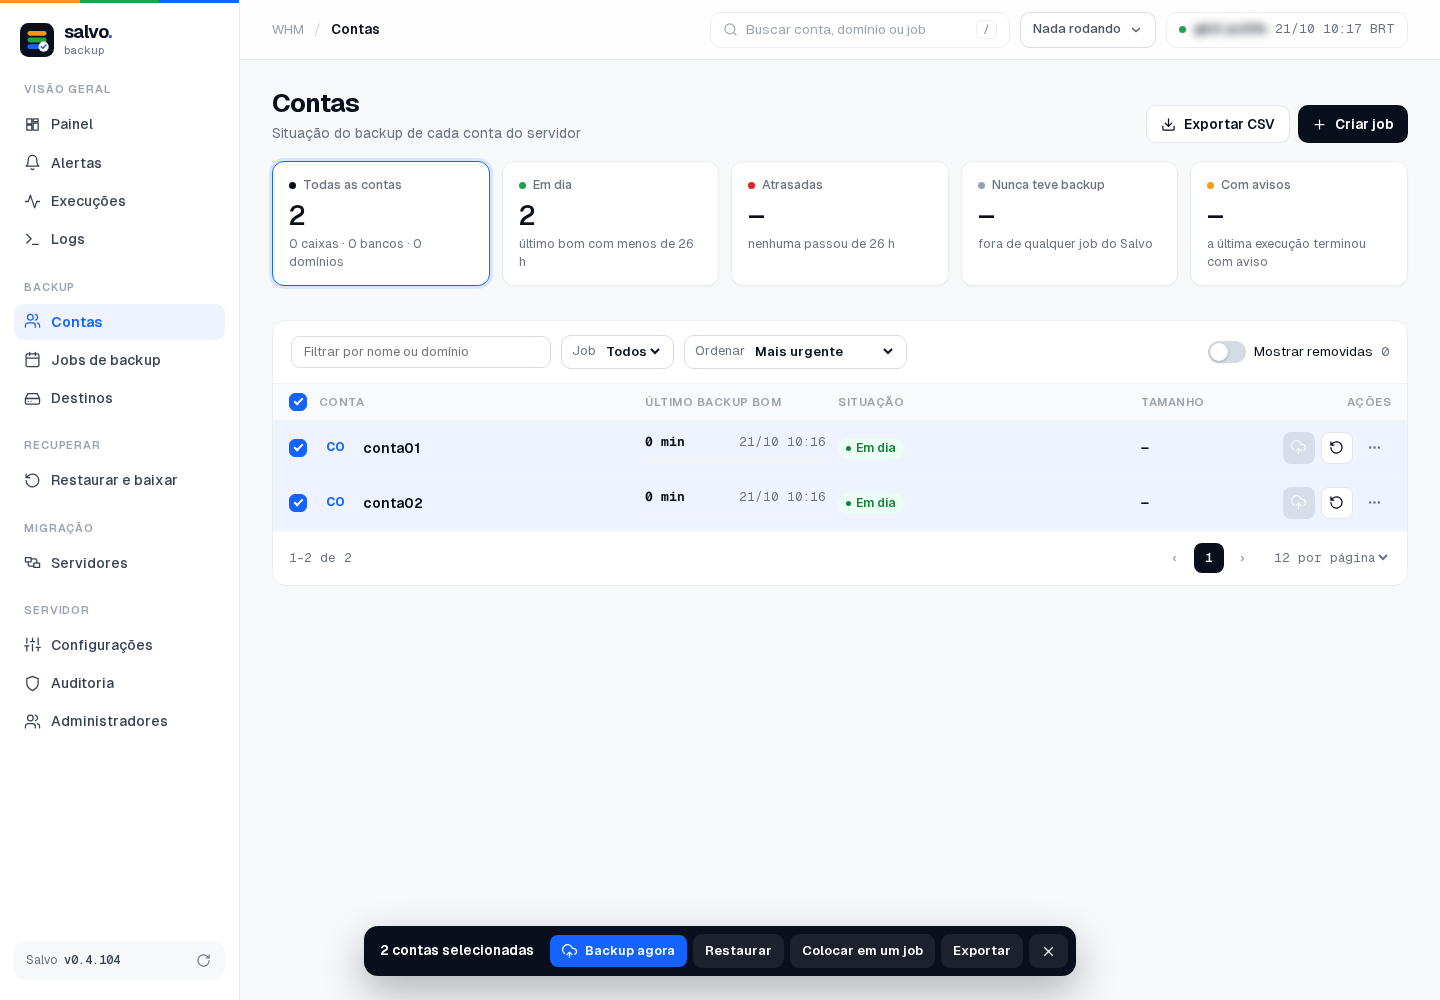Uncheck the conta02 row checkbox

pos(298,503)
